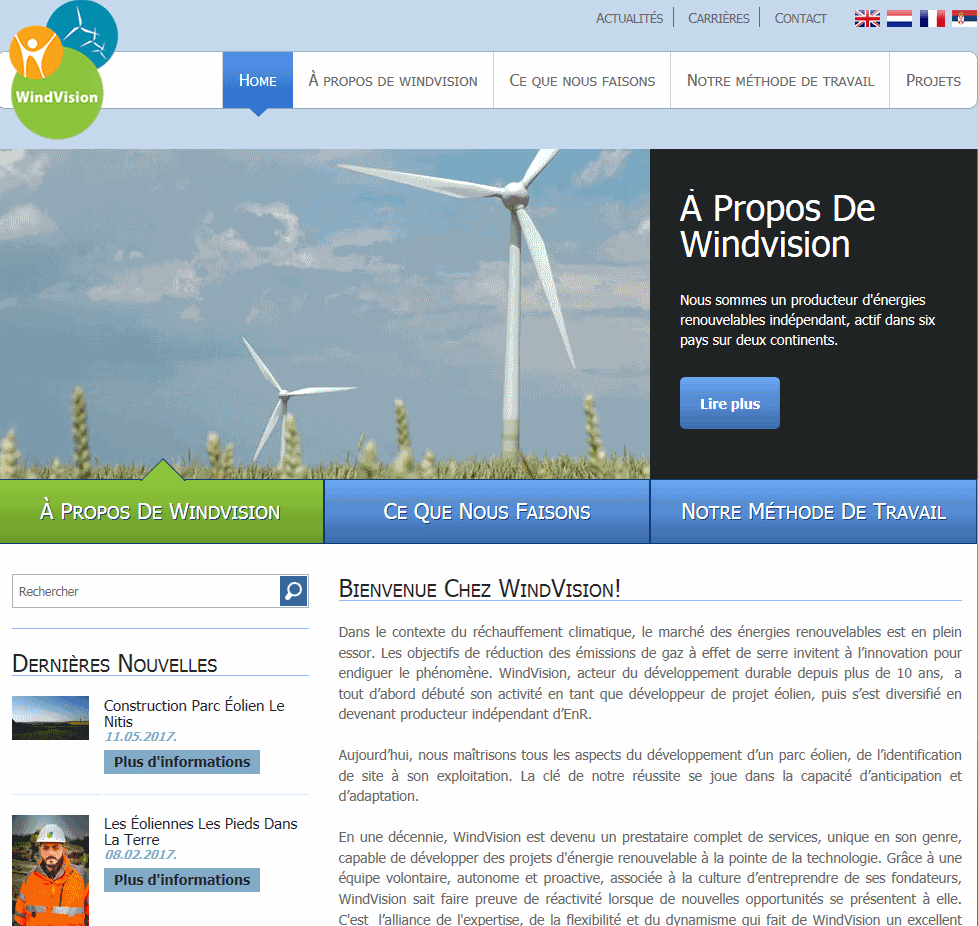Click the date 08.02.2017.
The height and width of the screenshot is (926, 978).
click(x=140, y=854)
